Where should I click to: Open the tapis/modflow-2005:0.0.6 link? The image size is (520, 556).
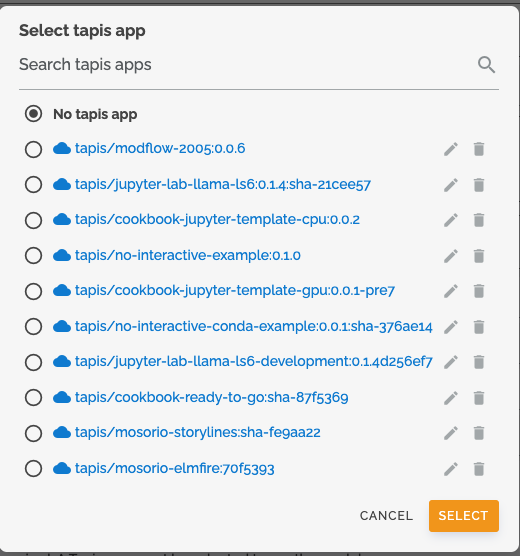(x=160, y=148)
